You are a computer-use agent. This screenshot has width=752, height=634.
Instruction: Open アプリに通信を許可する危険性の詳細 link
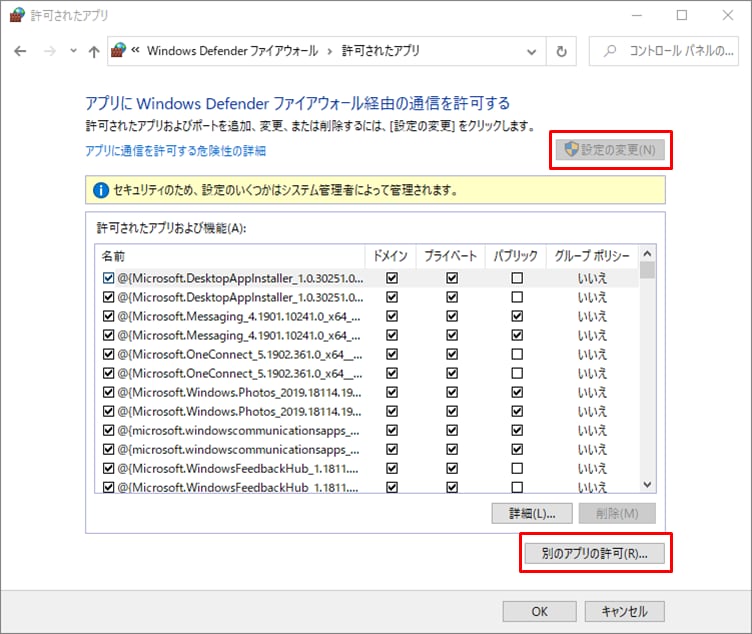(176, 151)
